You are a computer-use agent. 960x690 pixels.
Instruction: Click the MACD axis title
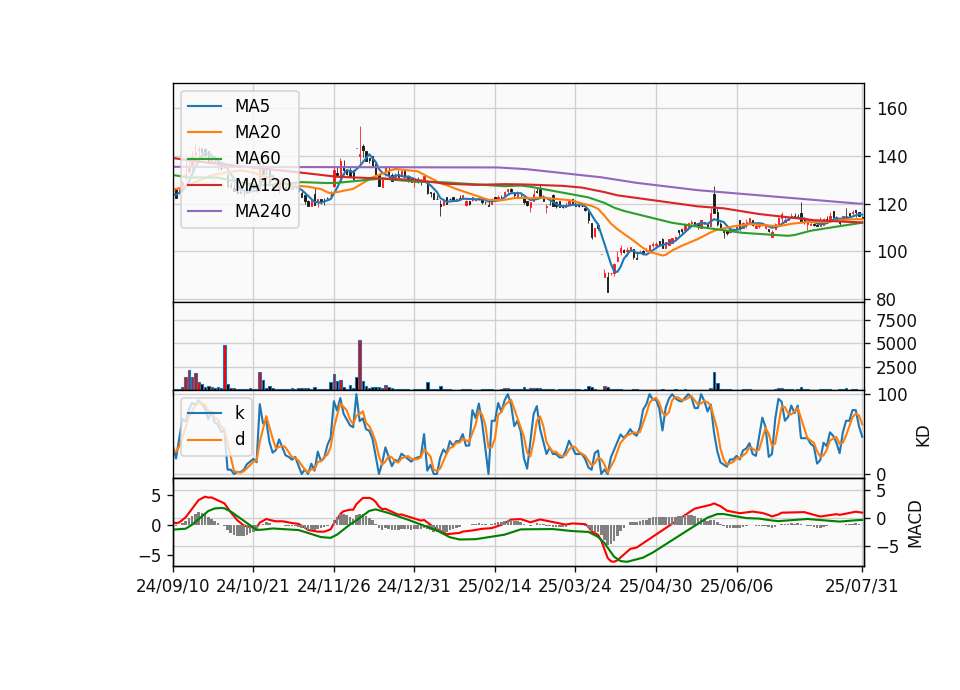click(x=915, y=524)
